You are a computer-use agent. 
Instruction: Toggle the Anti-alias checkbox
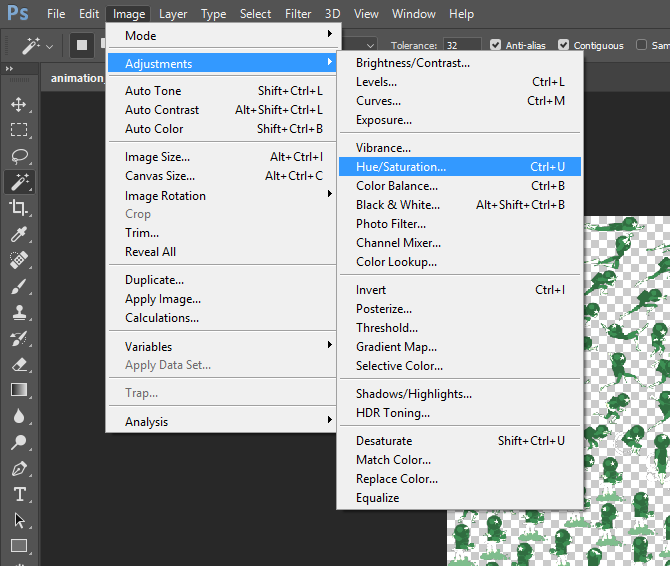tap(495, 45)
